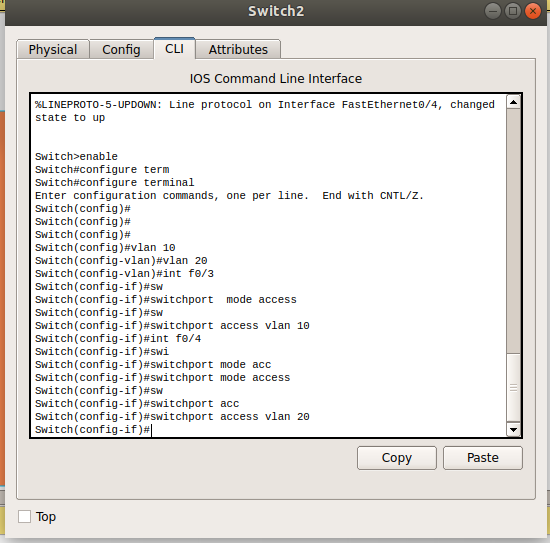
Task: Enable the Top checkbox
Action: (x=24, y=517)
